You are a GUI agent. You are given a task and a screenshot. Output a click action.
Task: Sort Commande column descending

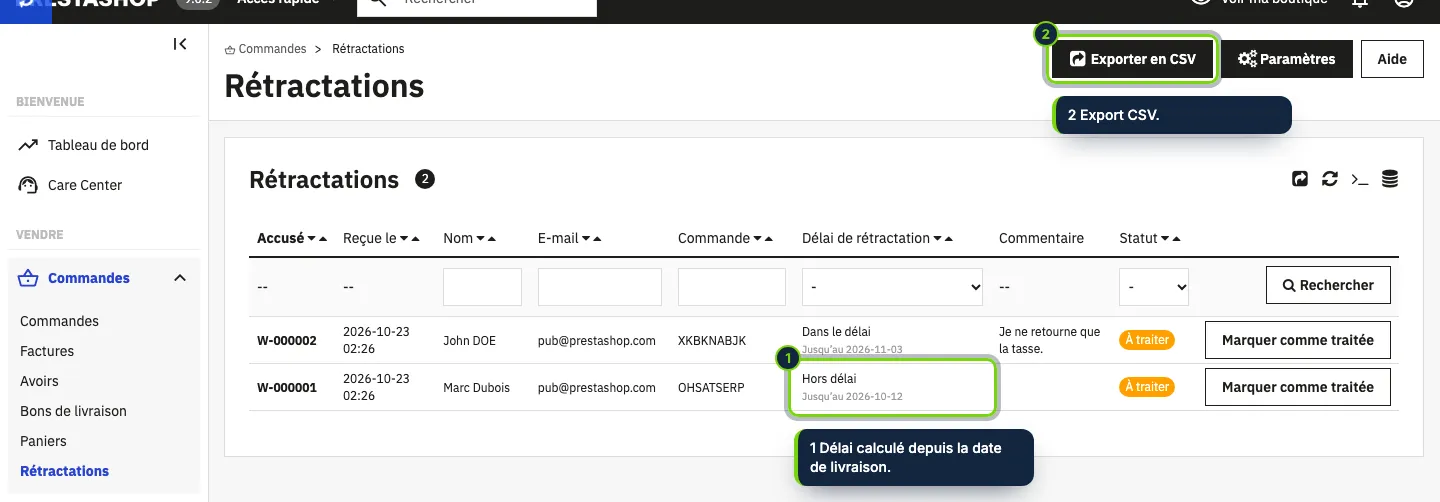758,239
